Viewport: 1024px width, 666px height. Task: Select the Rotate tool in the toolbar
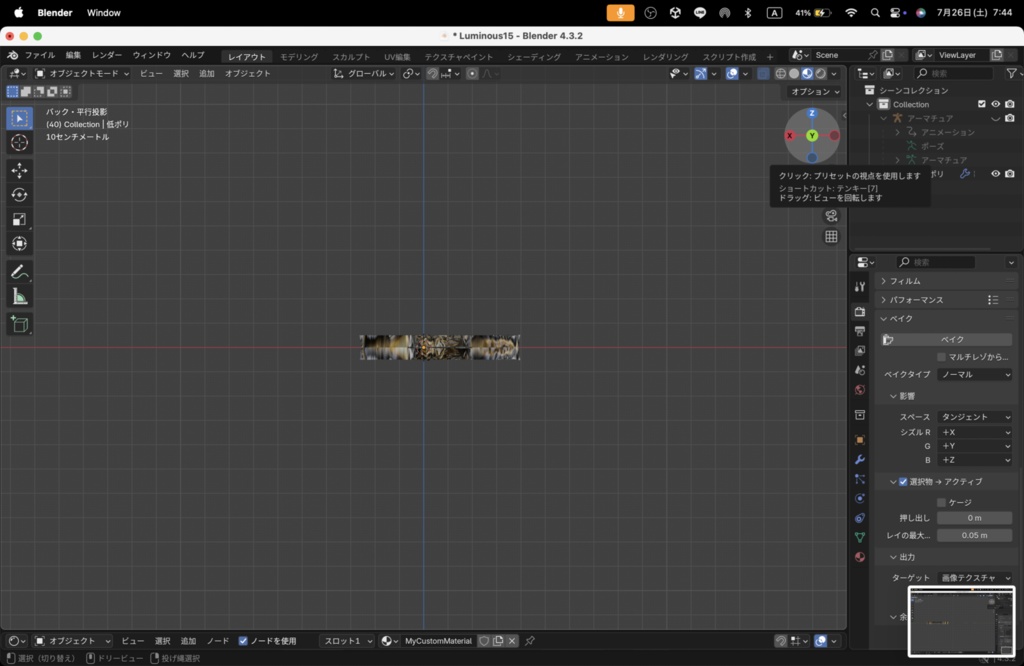coord(19,195)
